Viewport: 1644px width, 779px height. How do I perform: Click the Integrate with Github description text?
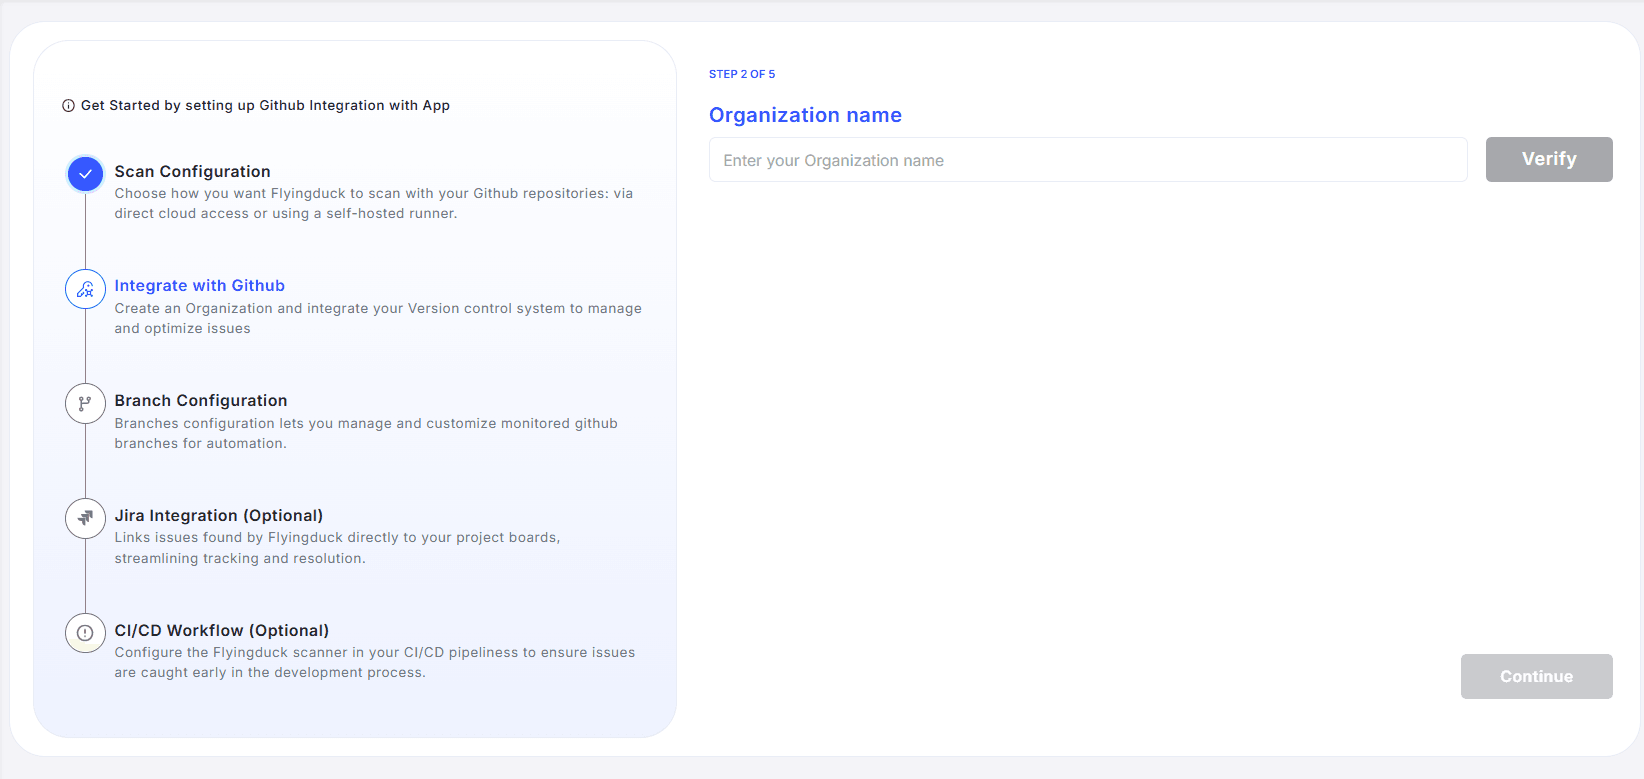[377, 319]
